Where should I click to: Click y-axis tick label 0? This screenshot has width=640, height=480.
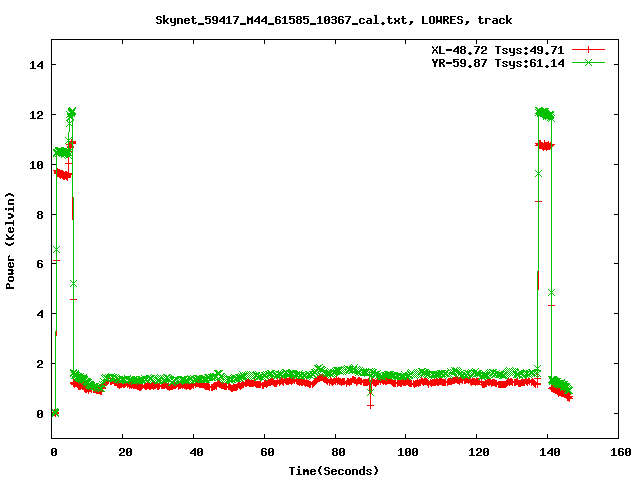pos(40,414)
